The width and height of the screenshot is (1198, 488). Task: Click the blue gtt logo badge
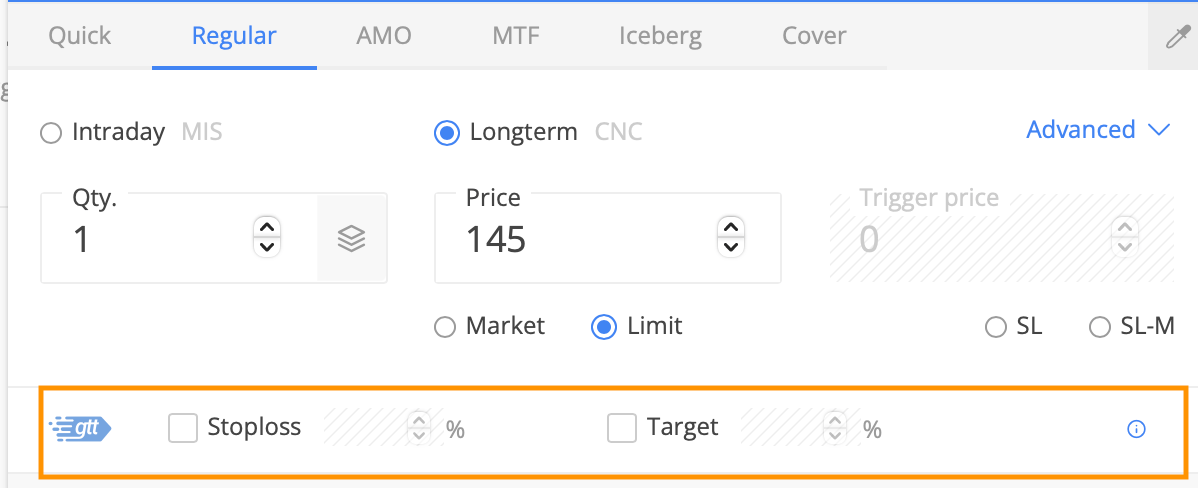click(81, 428)
